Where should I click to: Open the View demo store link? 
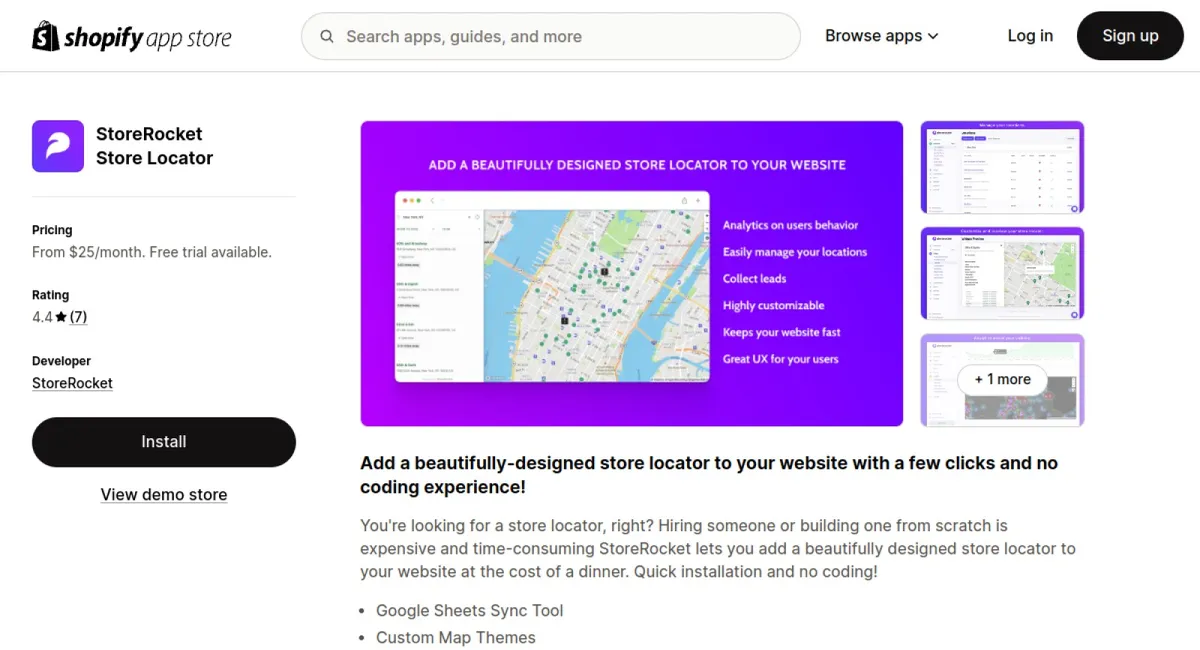click(x=164, y=495)
